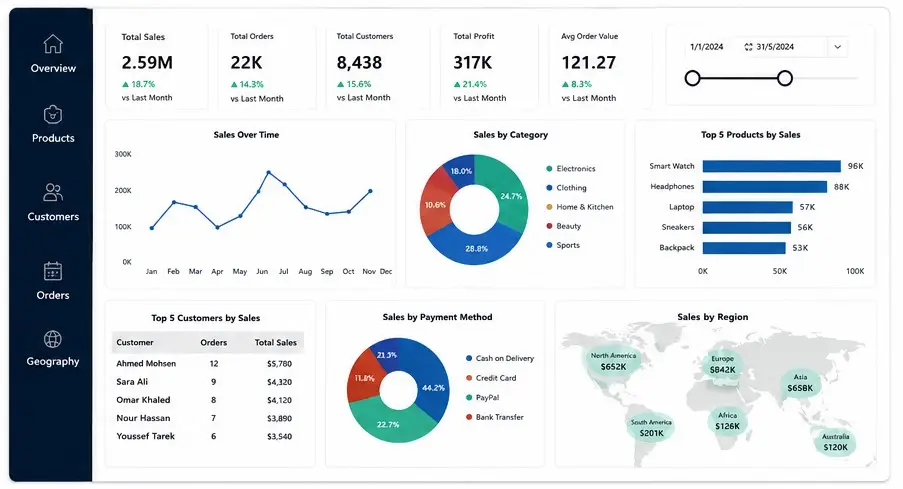Click the Cash on Delivery legend entry
Screen dimensions: 903x489
[500, 358]
